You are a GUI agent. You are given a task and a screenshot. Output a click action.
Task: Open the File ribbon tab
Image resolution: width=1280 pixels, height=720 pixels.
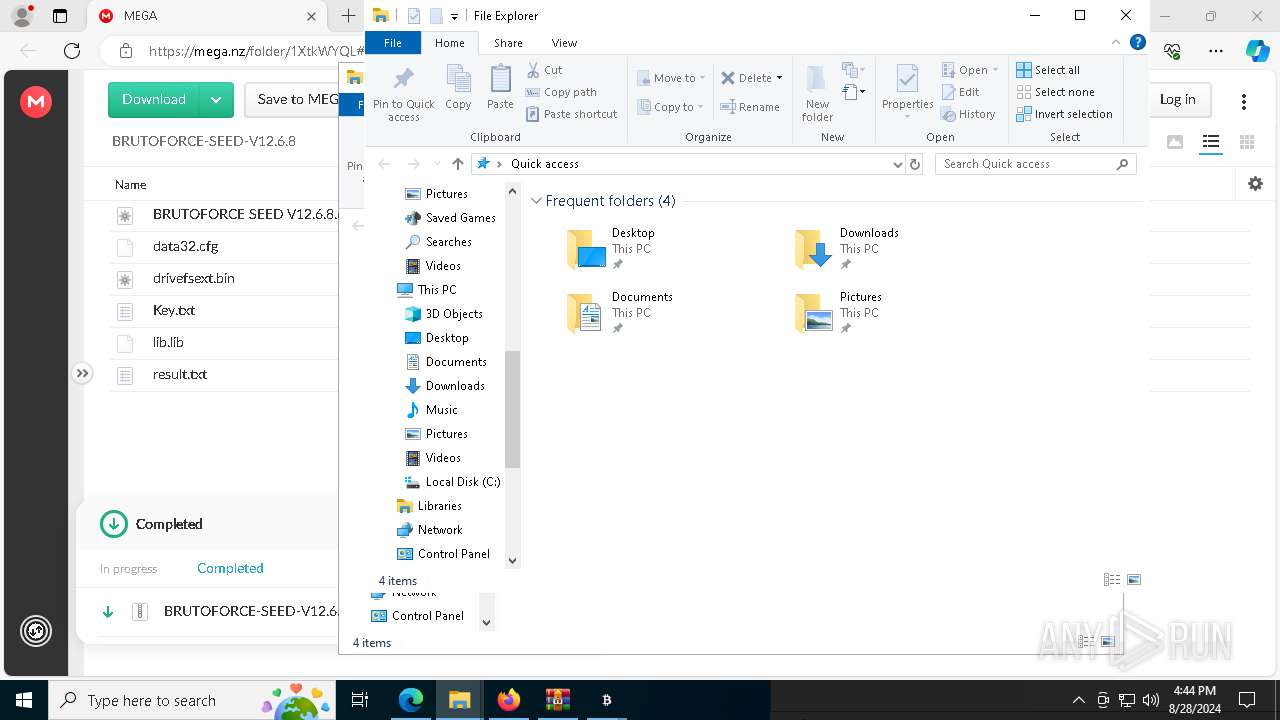click(393, 43)
